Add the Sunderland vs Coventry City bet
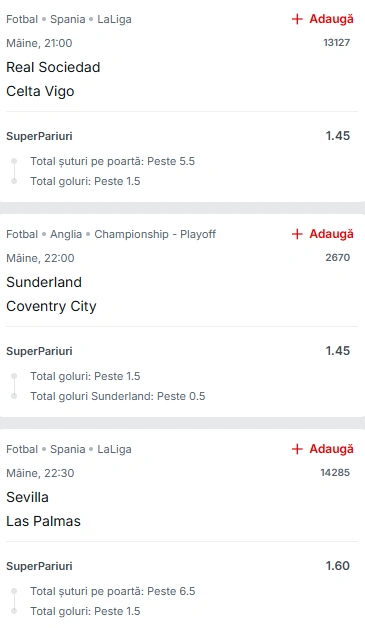The width and height of the screenshot is (365, 628). click(323, 234)
